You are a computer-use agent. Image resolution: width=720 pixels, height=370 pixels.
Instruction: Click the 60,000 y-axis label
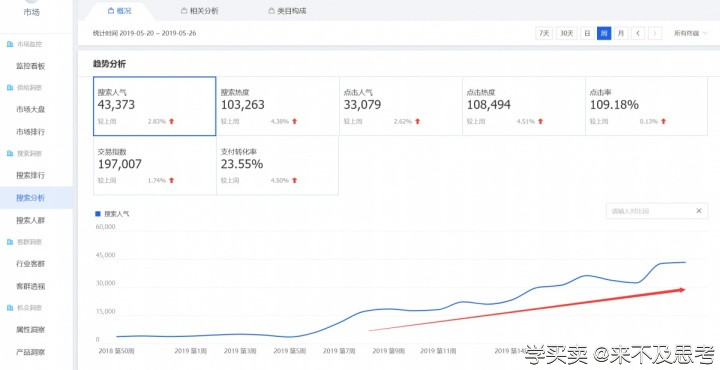[x=106, y=227]
